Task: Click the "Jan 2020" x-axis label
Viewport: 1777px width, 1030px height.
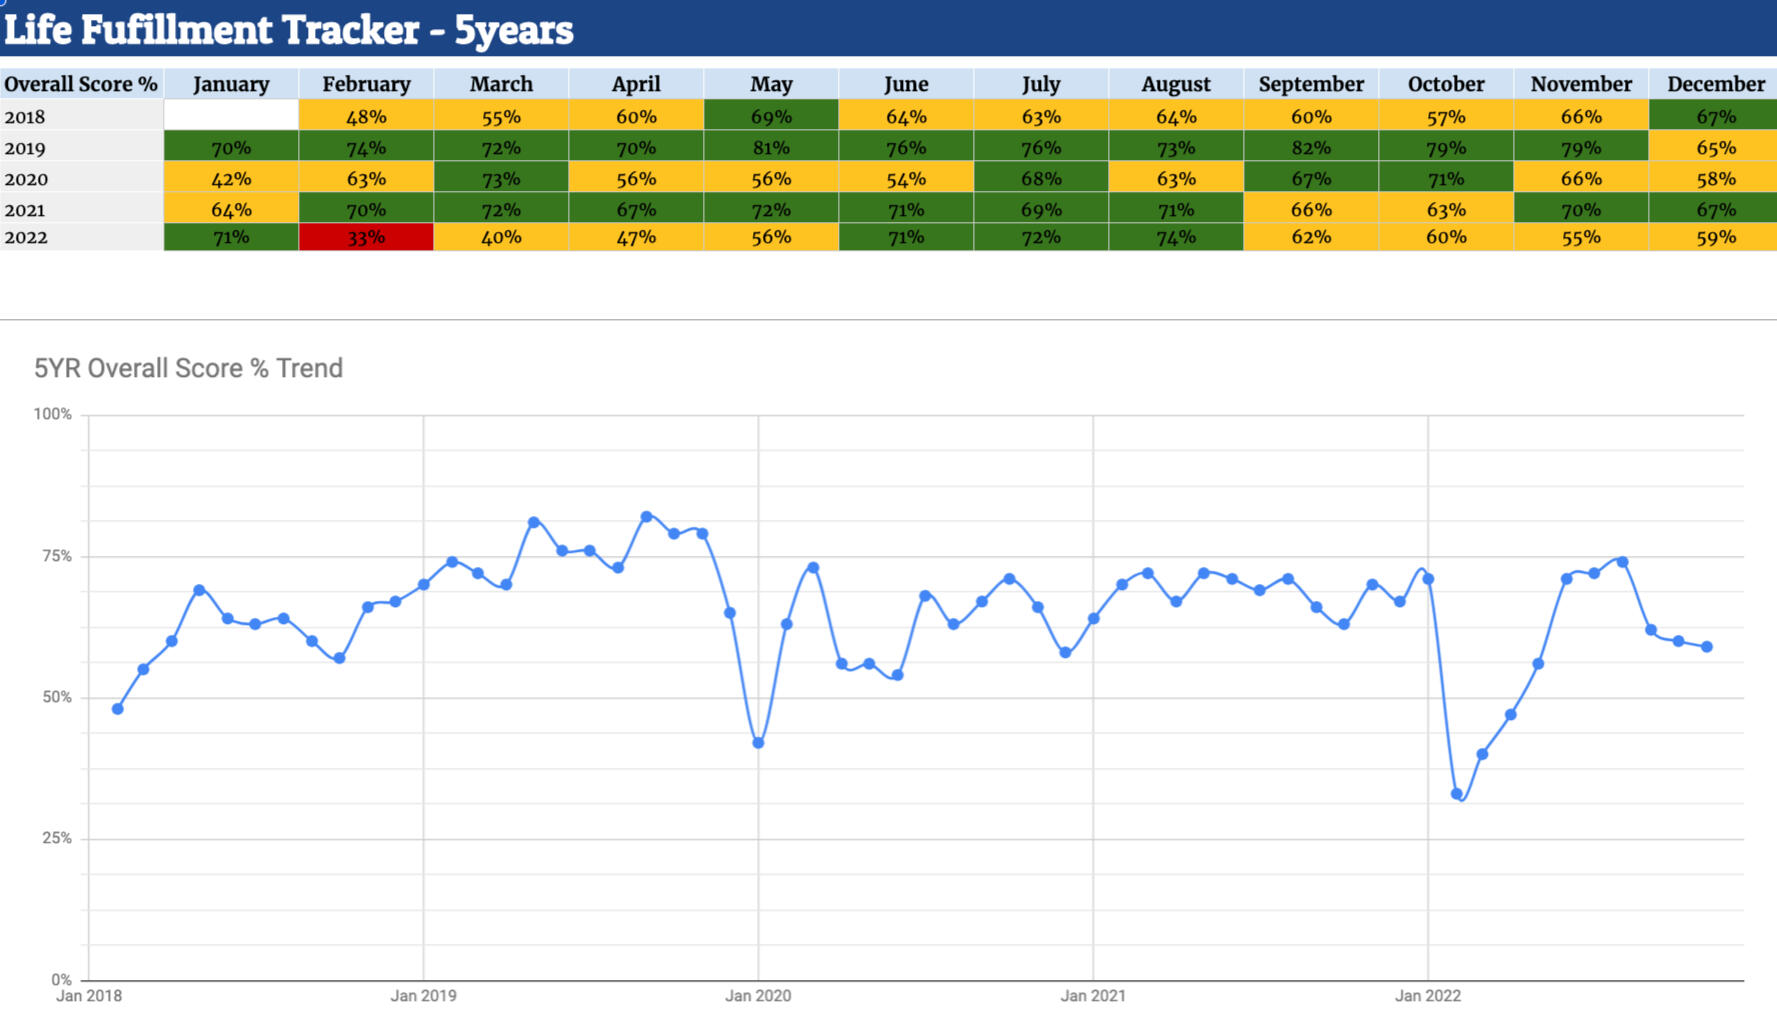Action: pyautogui.click(x=758, y=996)
